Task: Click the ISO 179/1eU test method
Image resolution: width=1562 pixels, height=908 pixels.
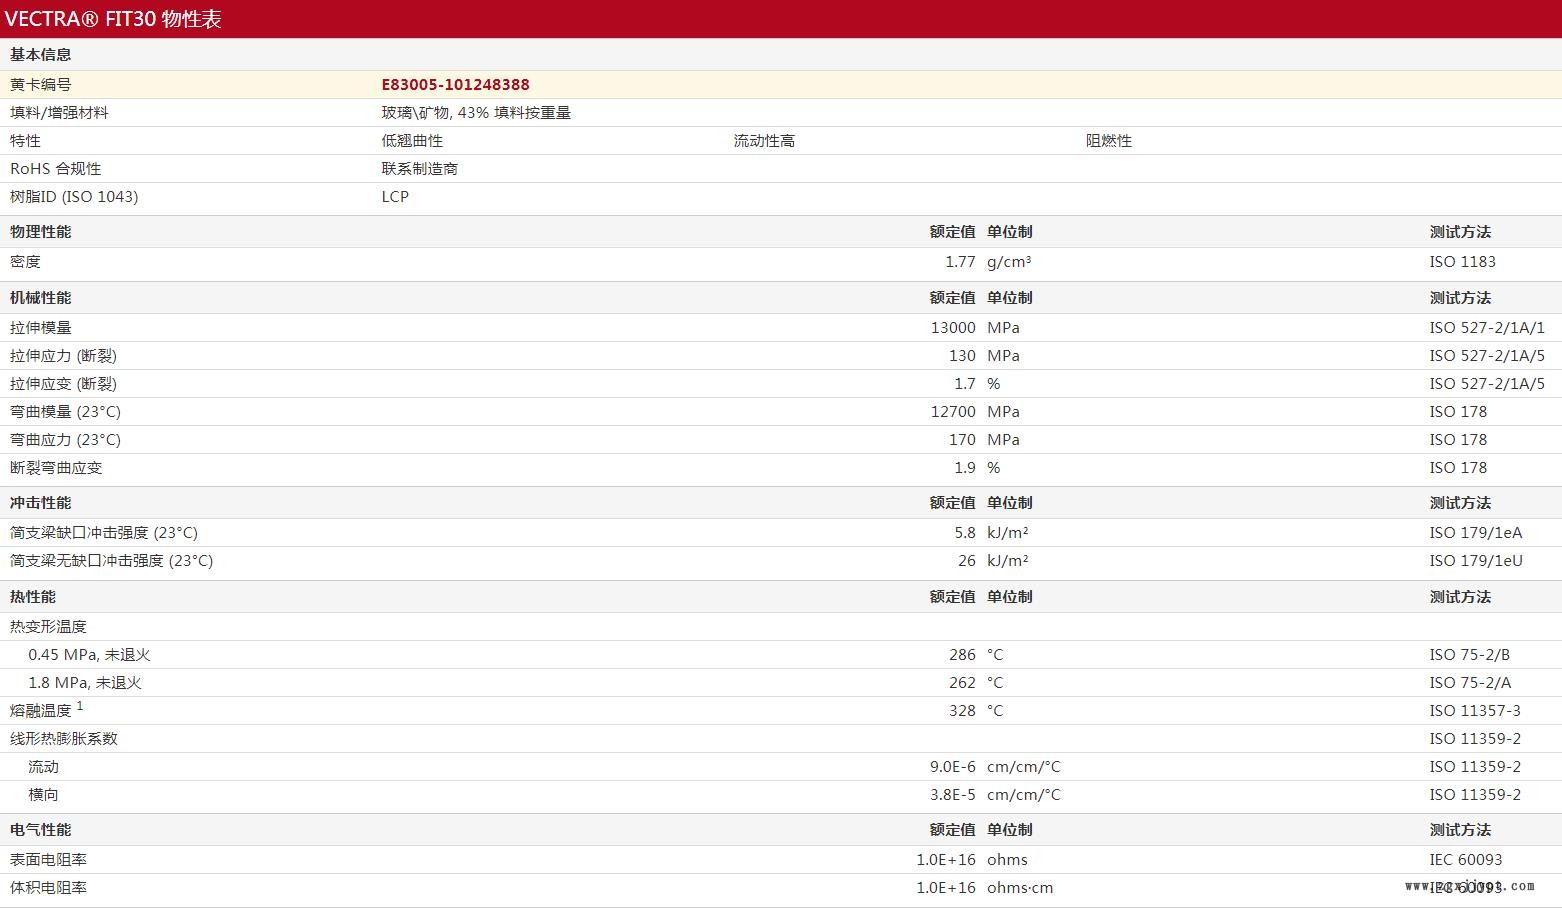Action: (1476, 561)
